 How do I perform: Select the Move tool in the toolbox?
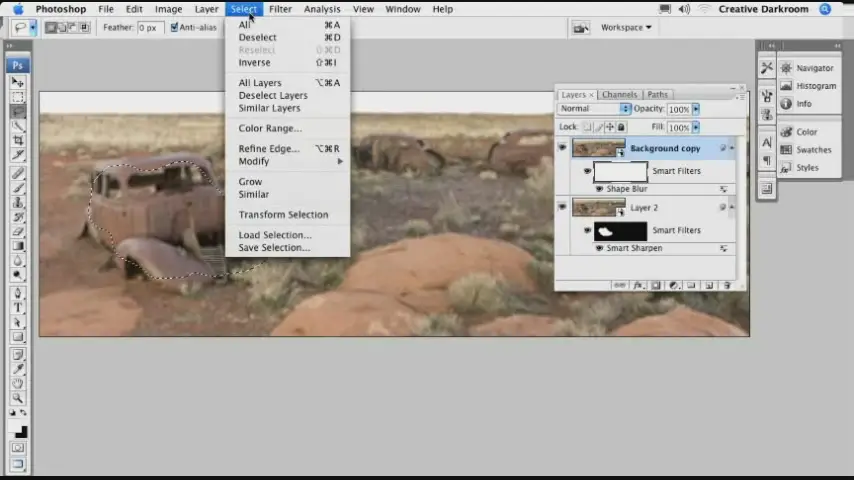[x=18, y=82]
